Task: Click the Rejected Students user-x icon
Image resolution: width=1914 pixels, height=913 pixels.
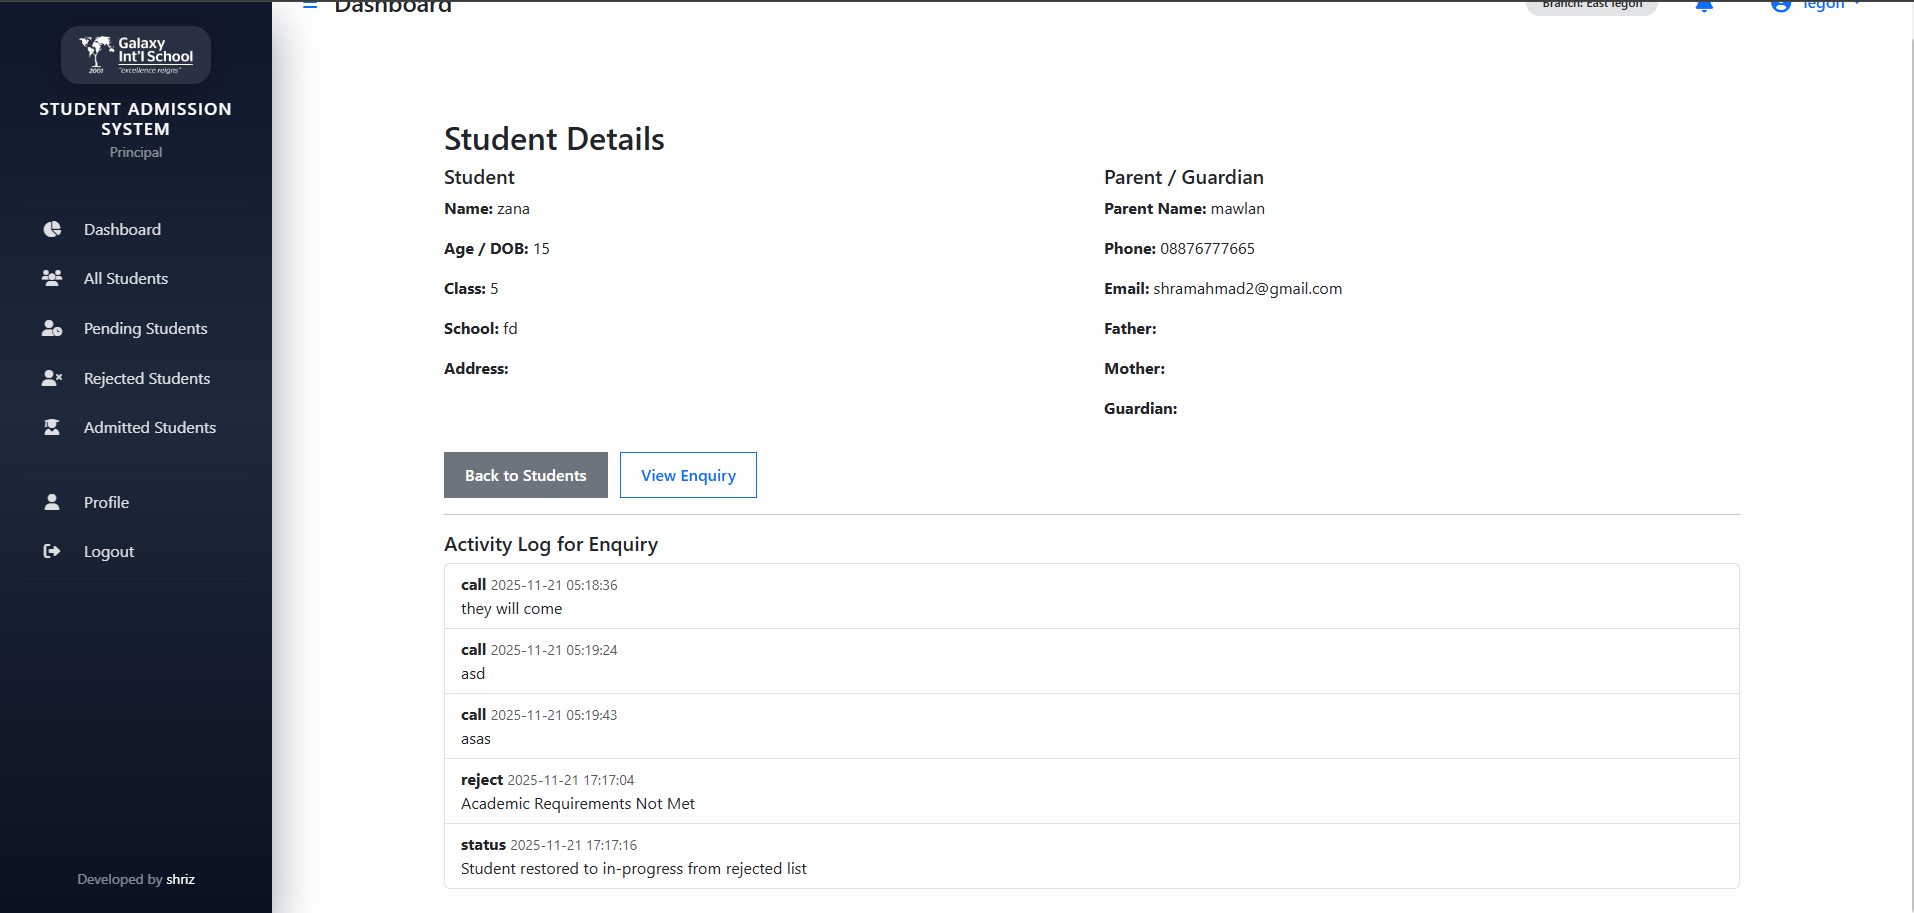Action: click(52, 378)
